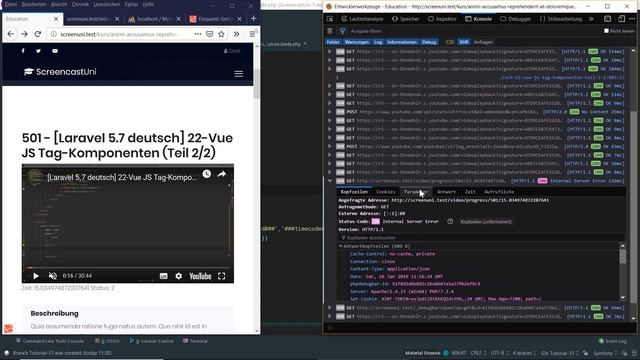Switch to the Kopfzeilen request tab
This screenshot has width=640, height=360.
354,192
